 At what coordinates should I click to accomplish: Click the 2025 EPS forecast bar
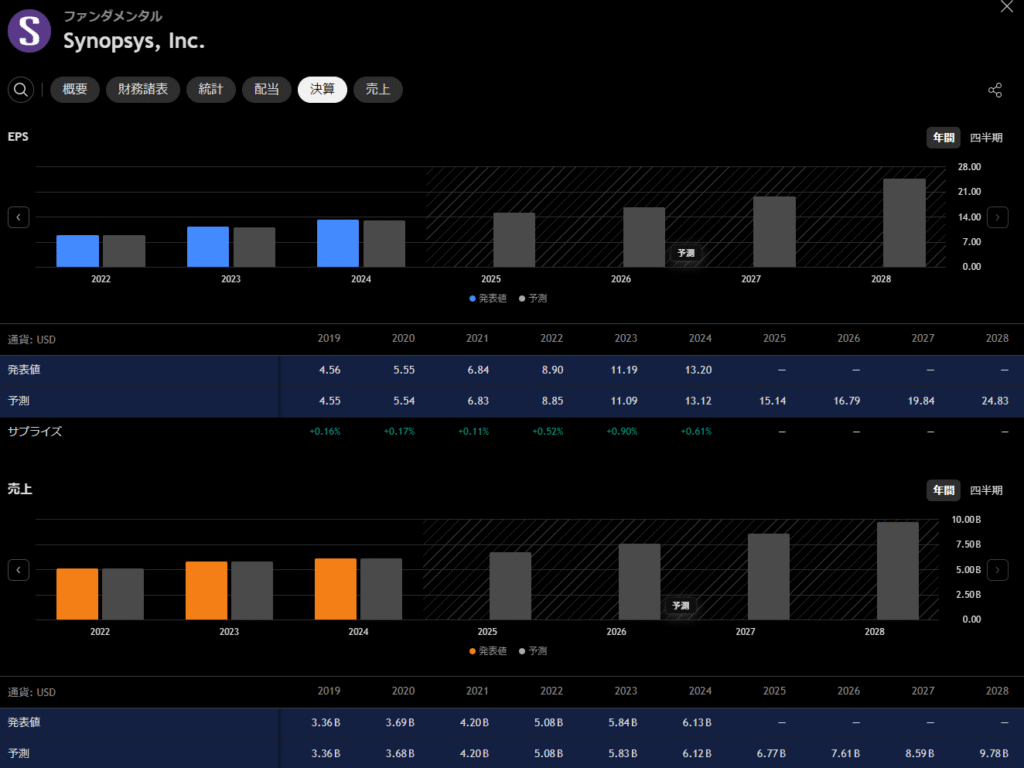(x=514, y=240)
